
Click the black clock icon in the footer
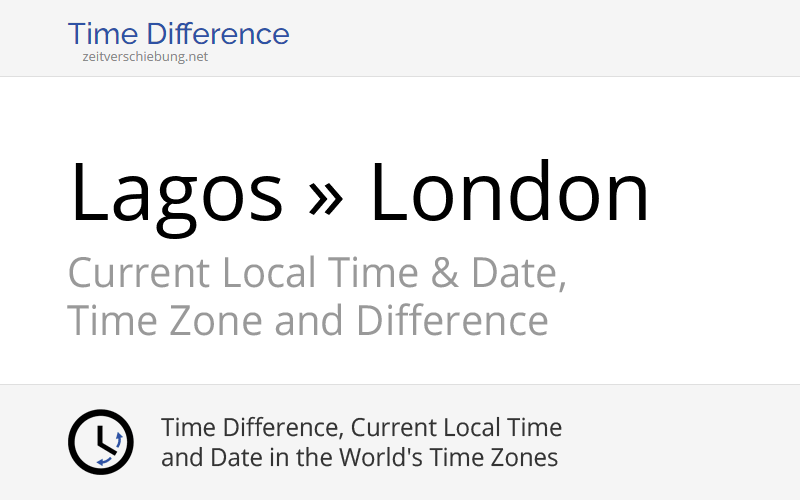point(100,442)
